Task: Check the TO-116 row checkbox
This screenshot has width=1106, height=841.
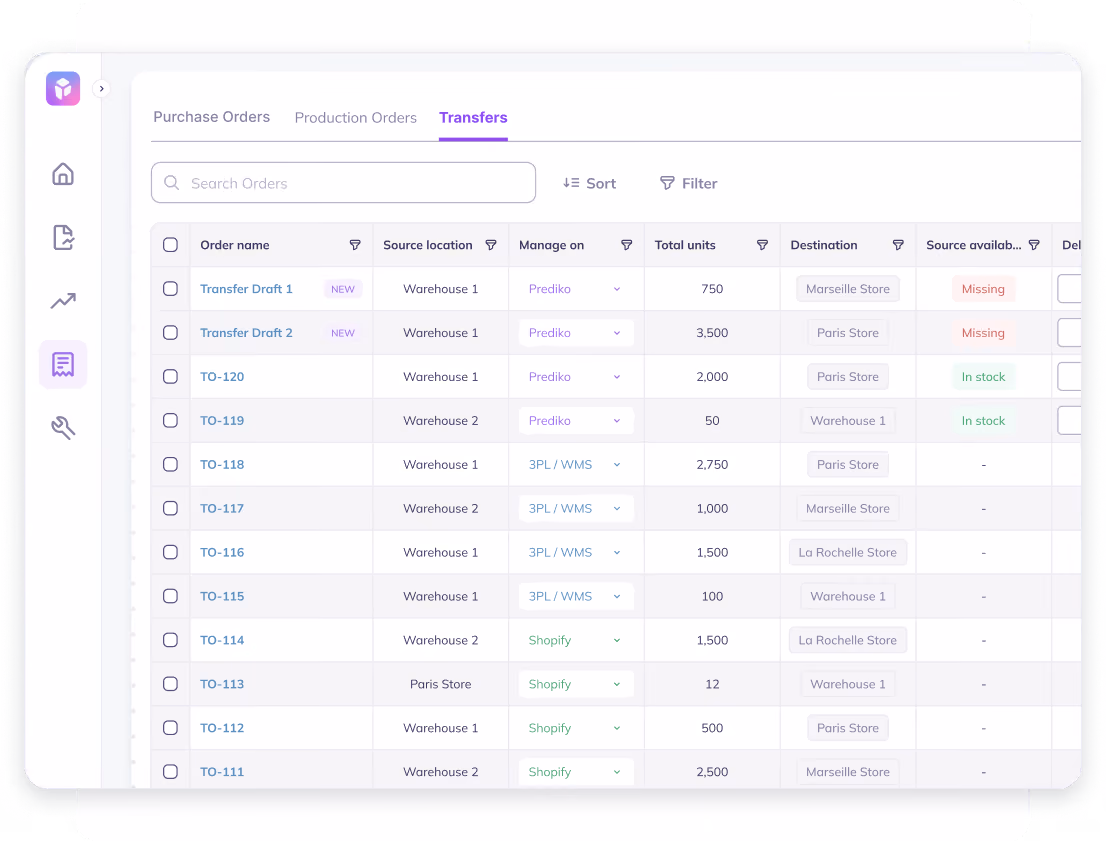Action: (170, 552)
